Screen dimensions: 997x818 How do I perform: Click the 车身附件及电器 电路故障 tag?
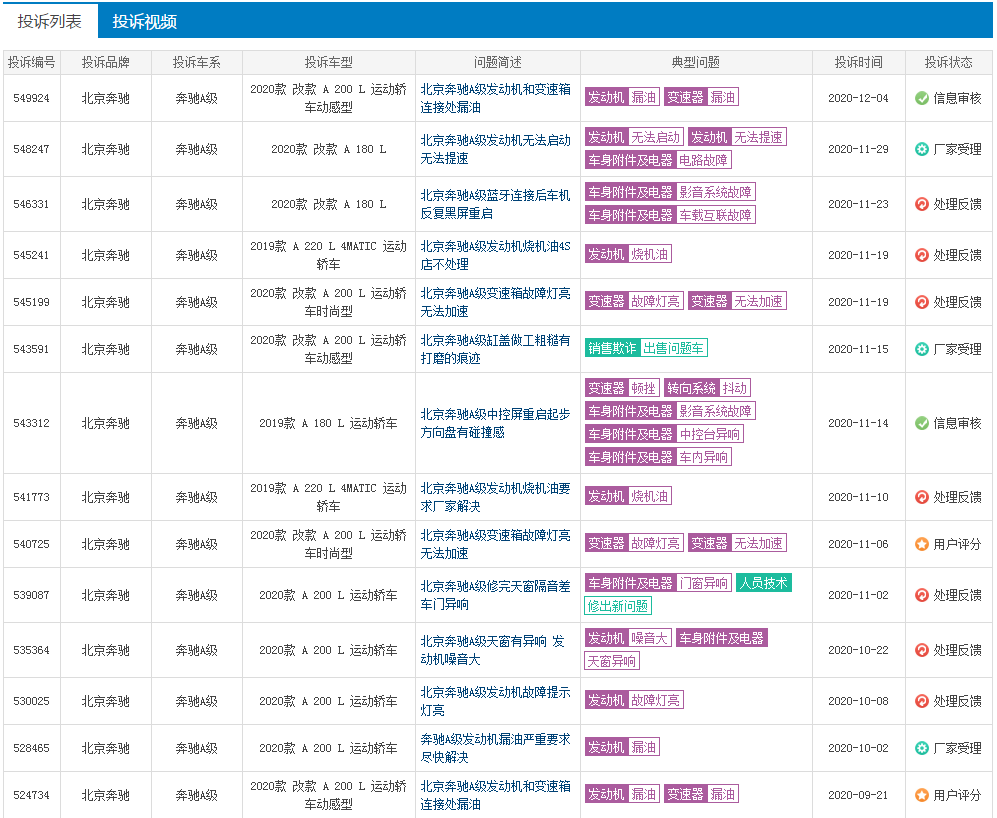658,160
